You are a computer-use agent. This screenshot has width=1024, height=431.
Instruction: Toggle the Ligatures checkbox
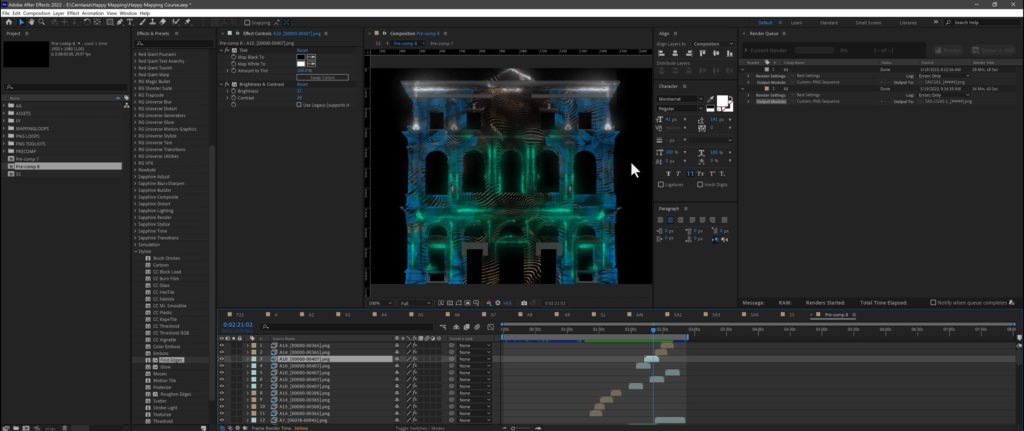(x=661, y=184)
